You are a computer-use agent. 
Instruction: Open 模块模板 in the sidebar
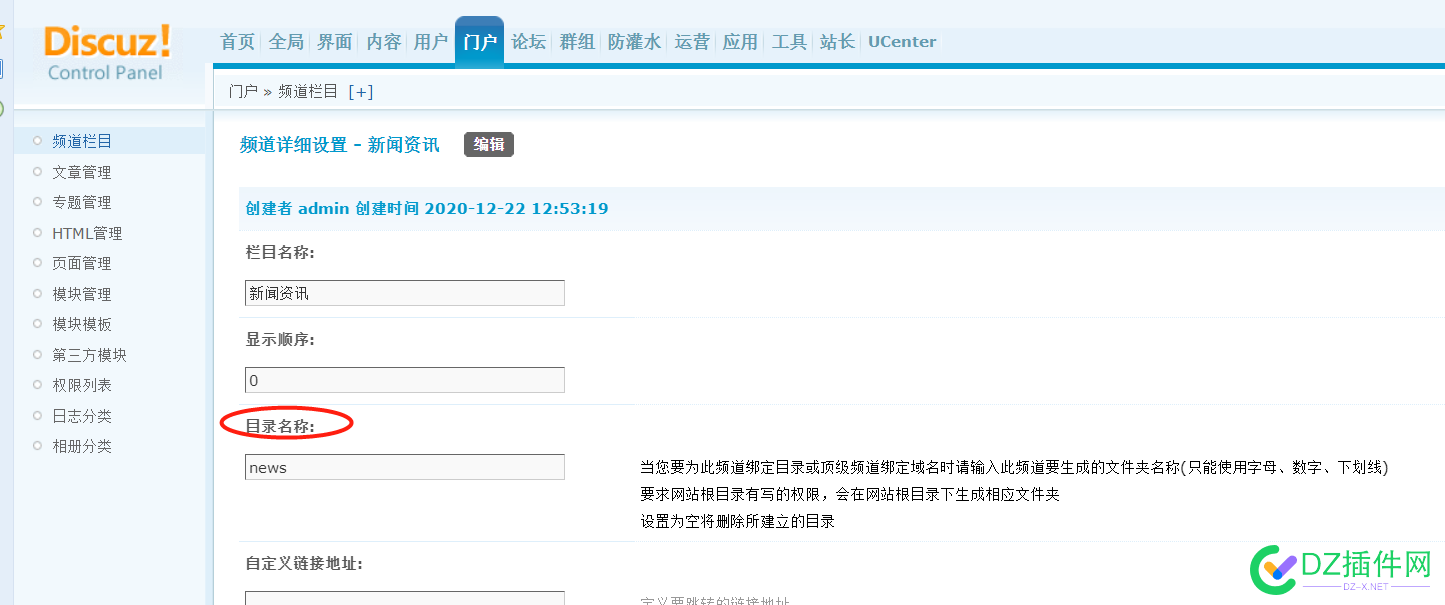click(82, 324)
